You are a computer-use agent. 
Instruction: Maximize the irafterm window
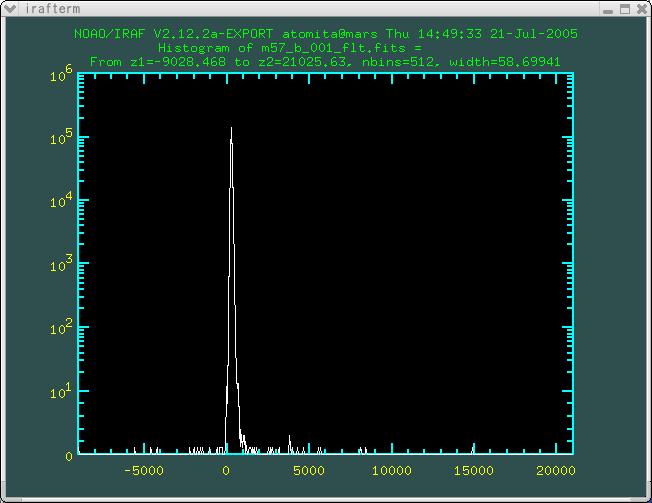coord(625,9)
